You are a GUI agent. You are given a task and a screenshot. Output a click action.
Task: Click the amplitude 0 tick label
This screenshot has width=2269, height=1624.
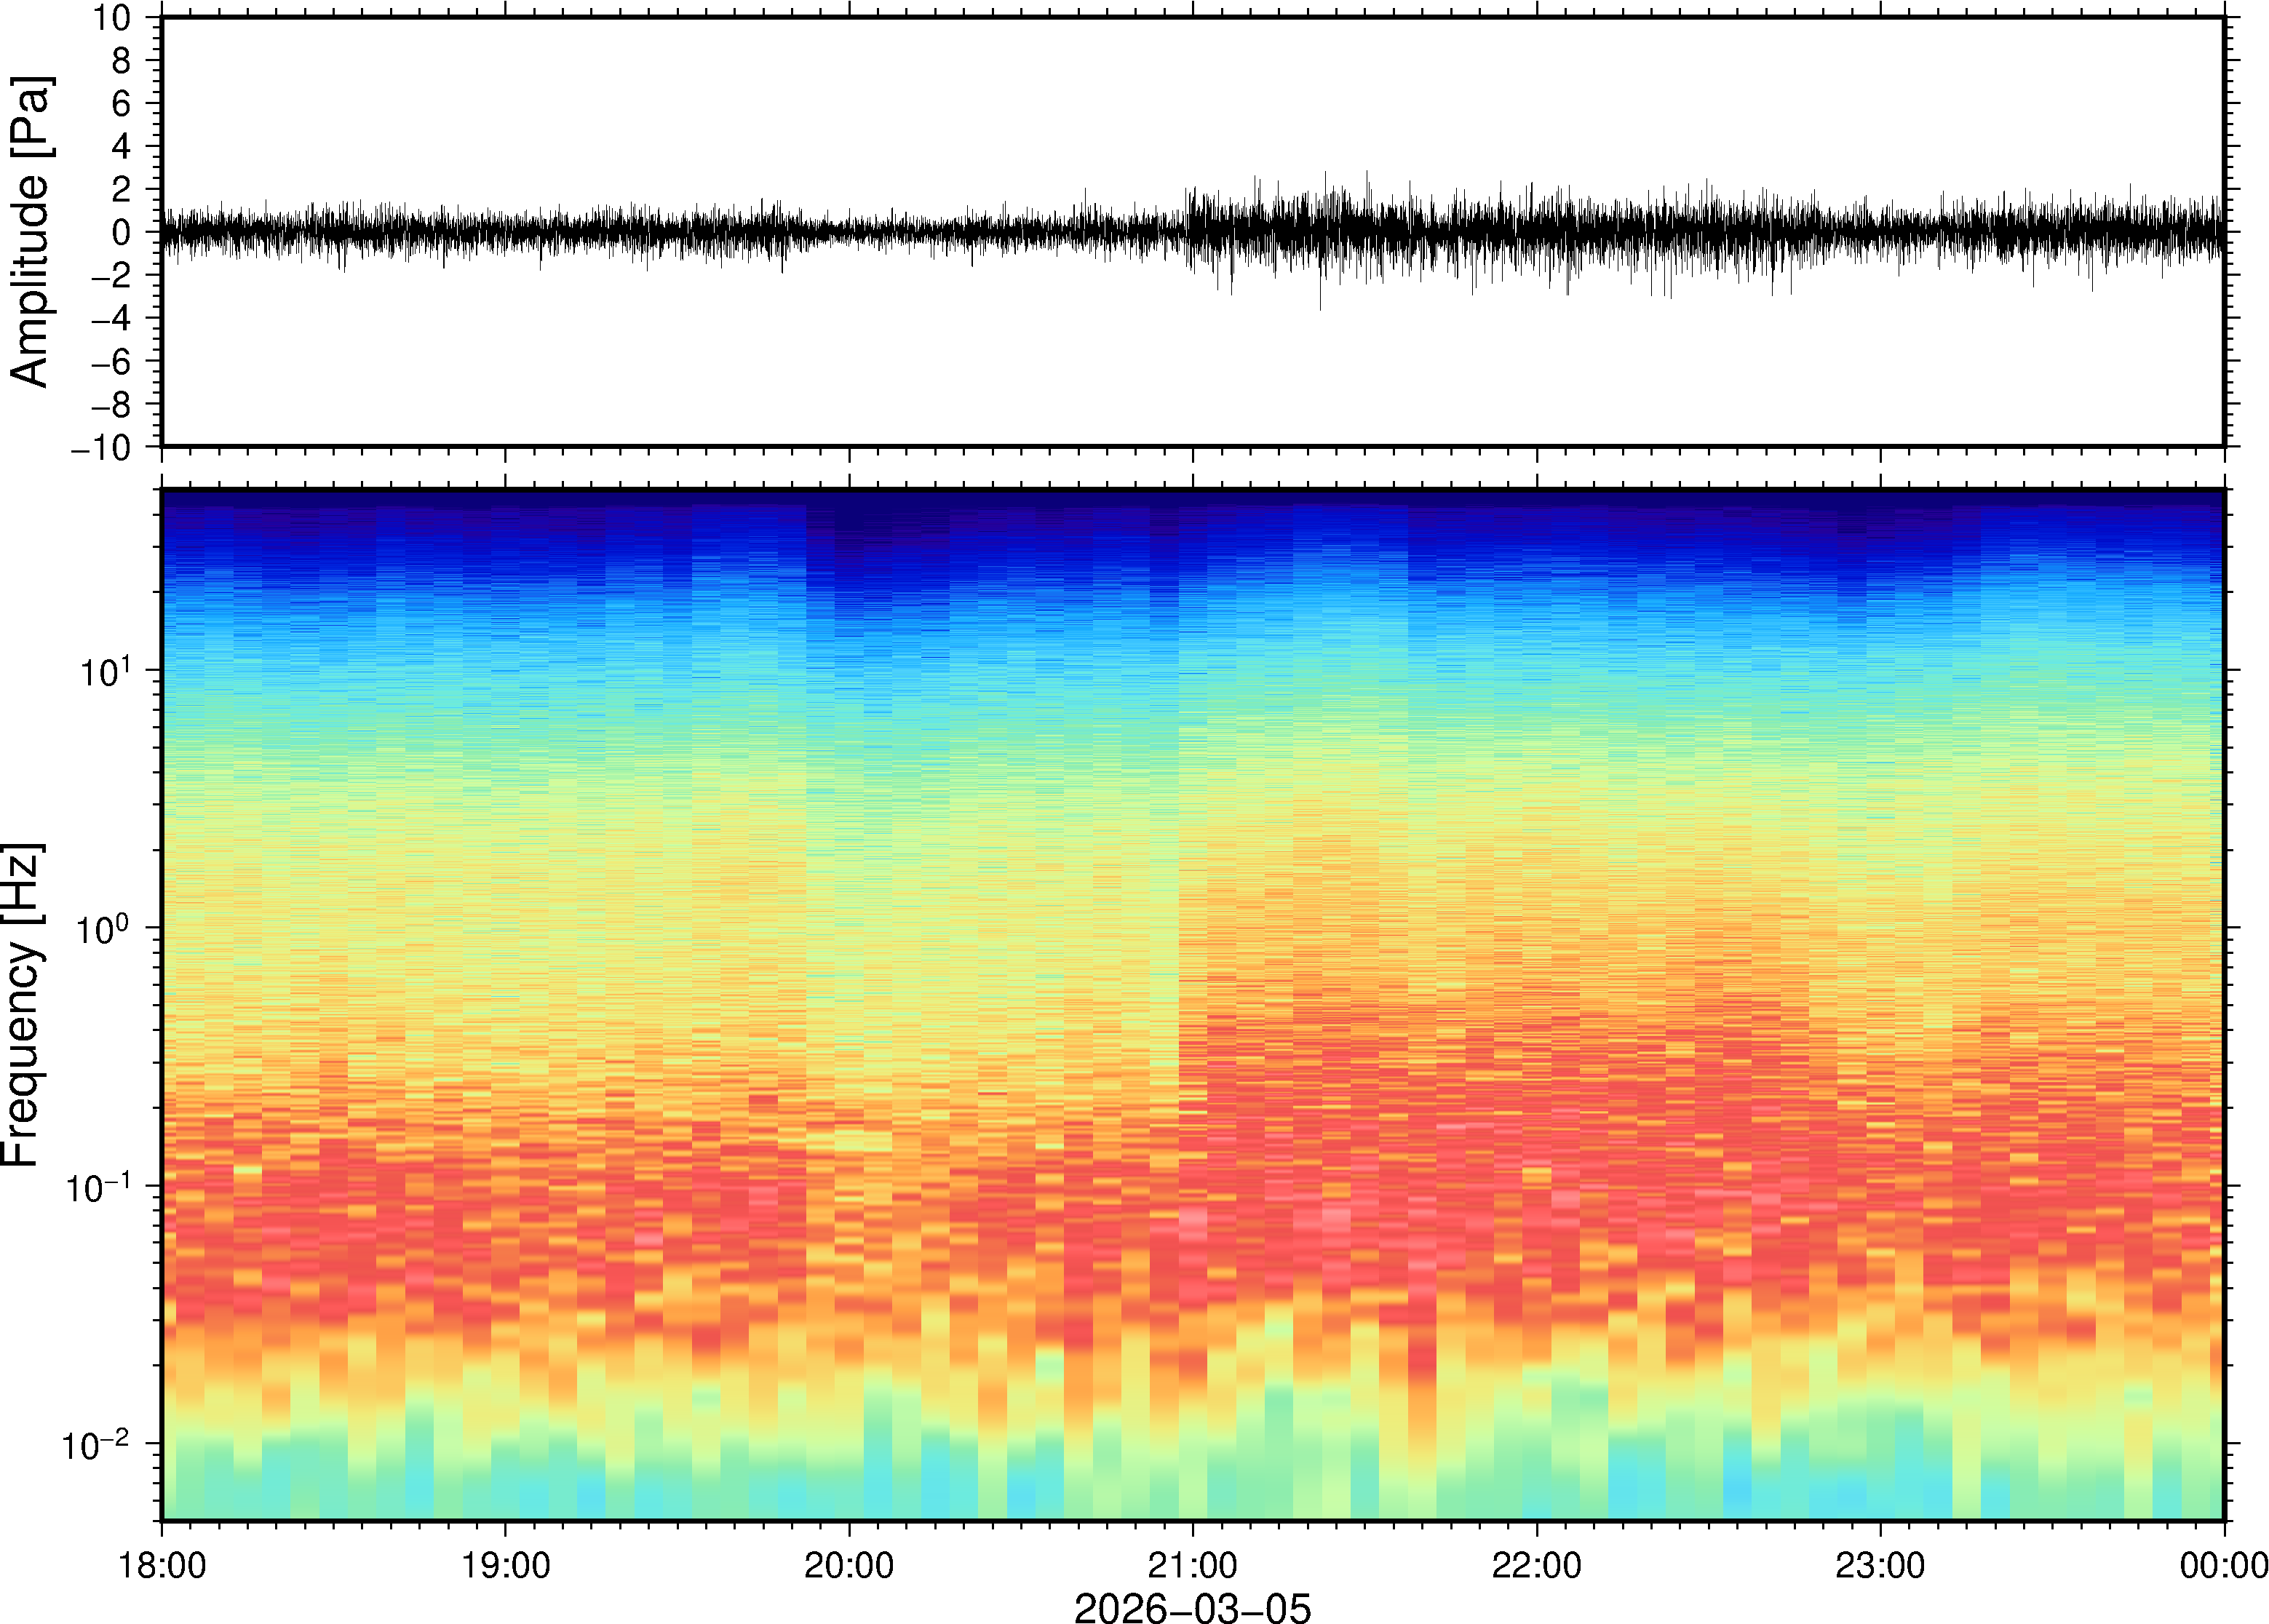click(121, 232)
